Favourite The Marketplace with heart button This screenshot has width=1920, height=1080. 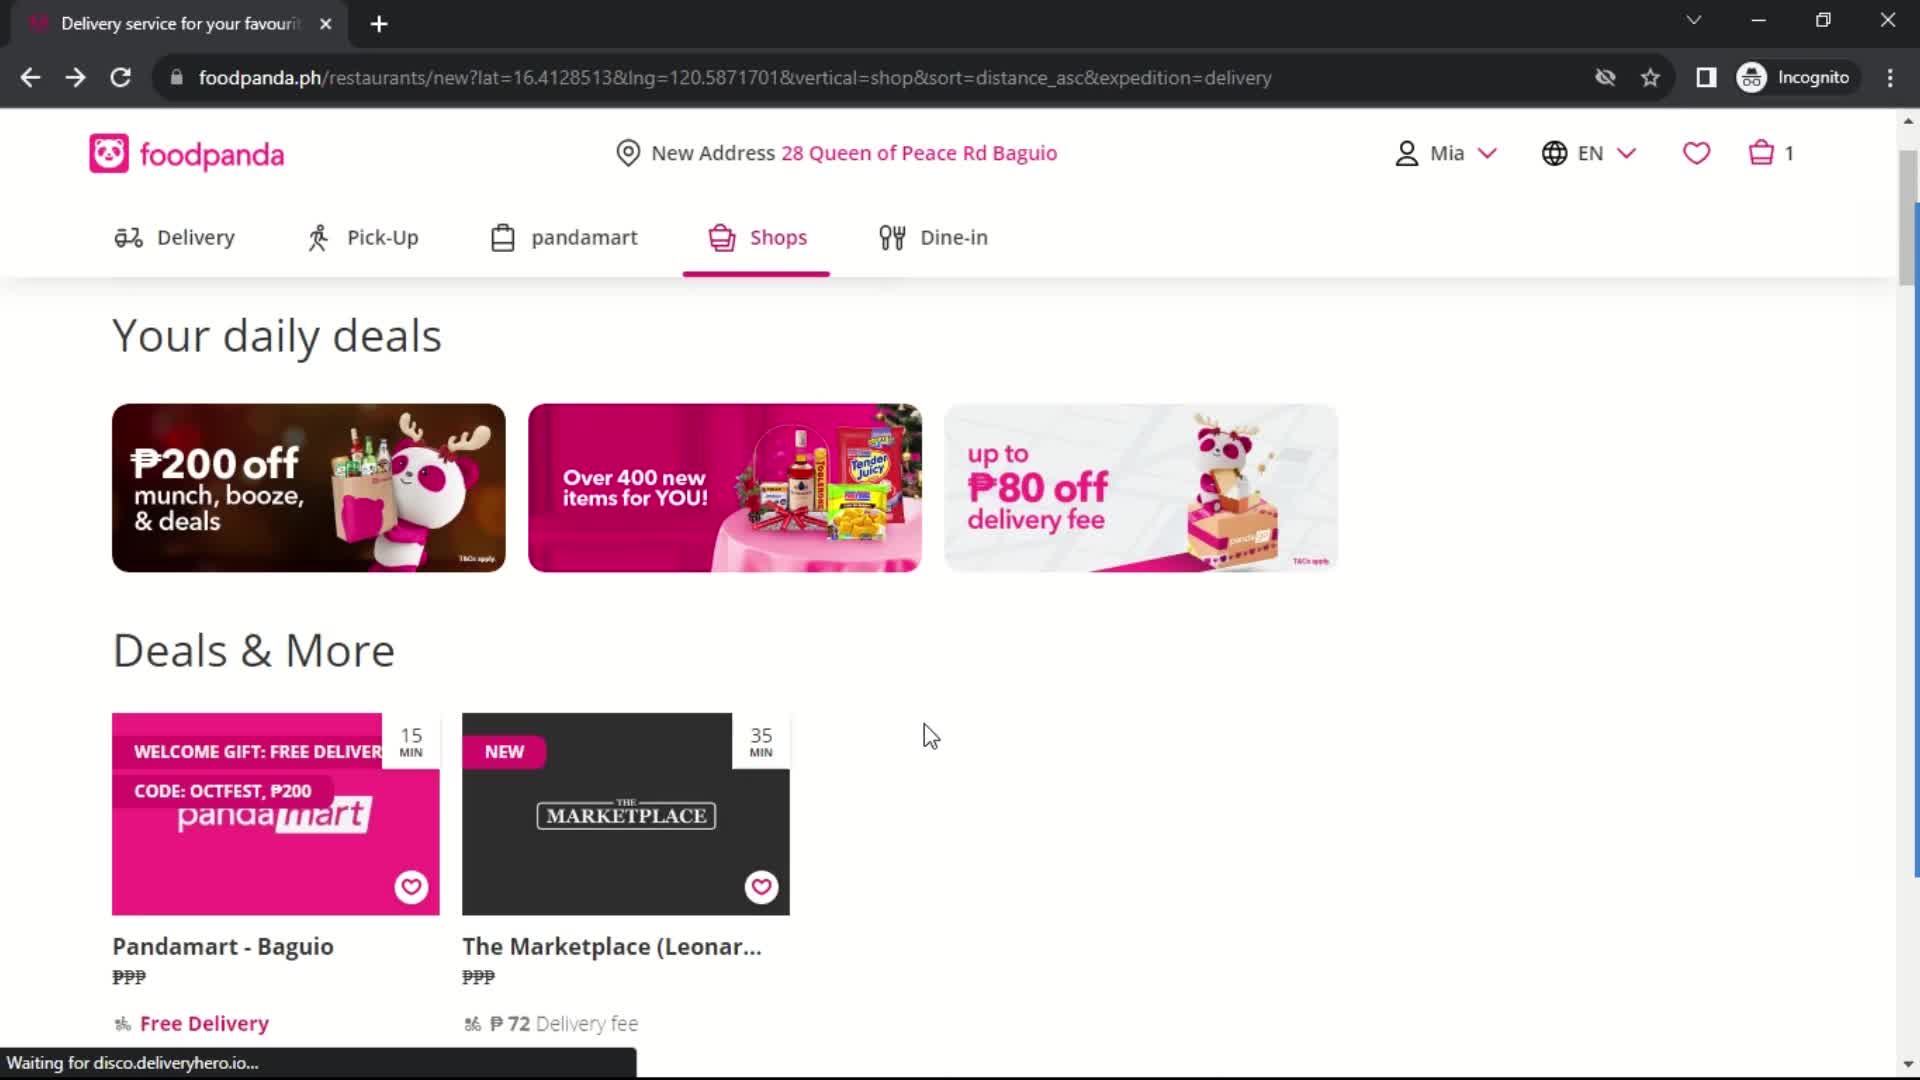pyautogui.click(x=761, y=887)
